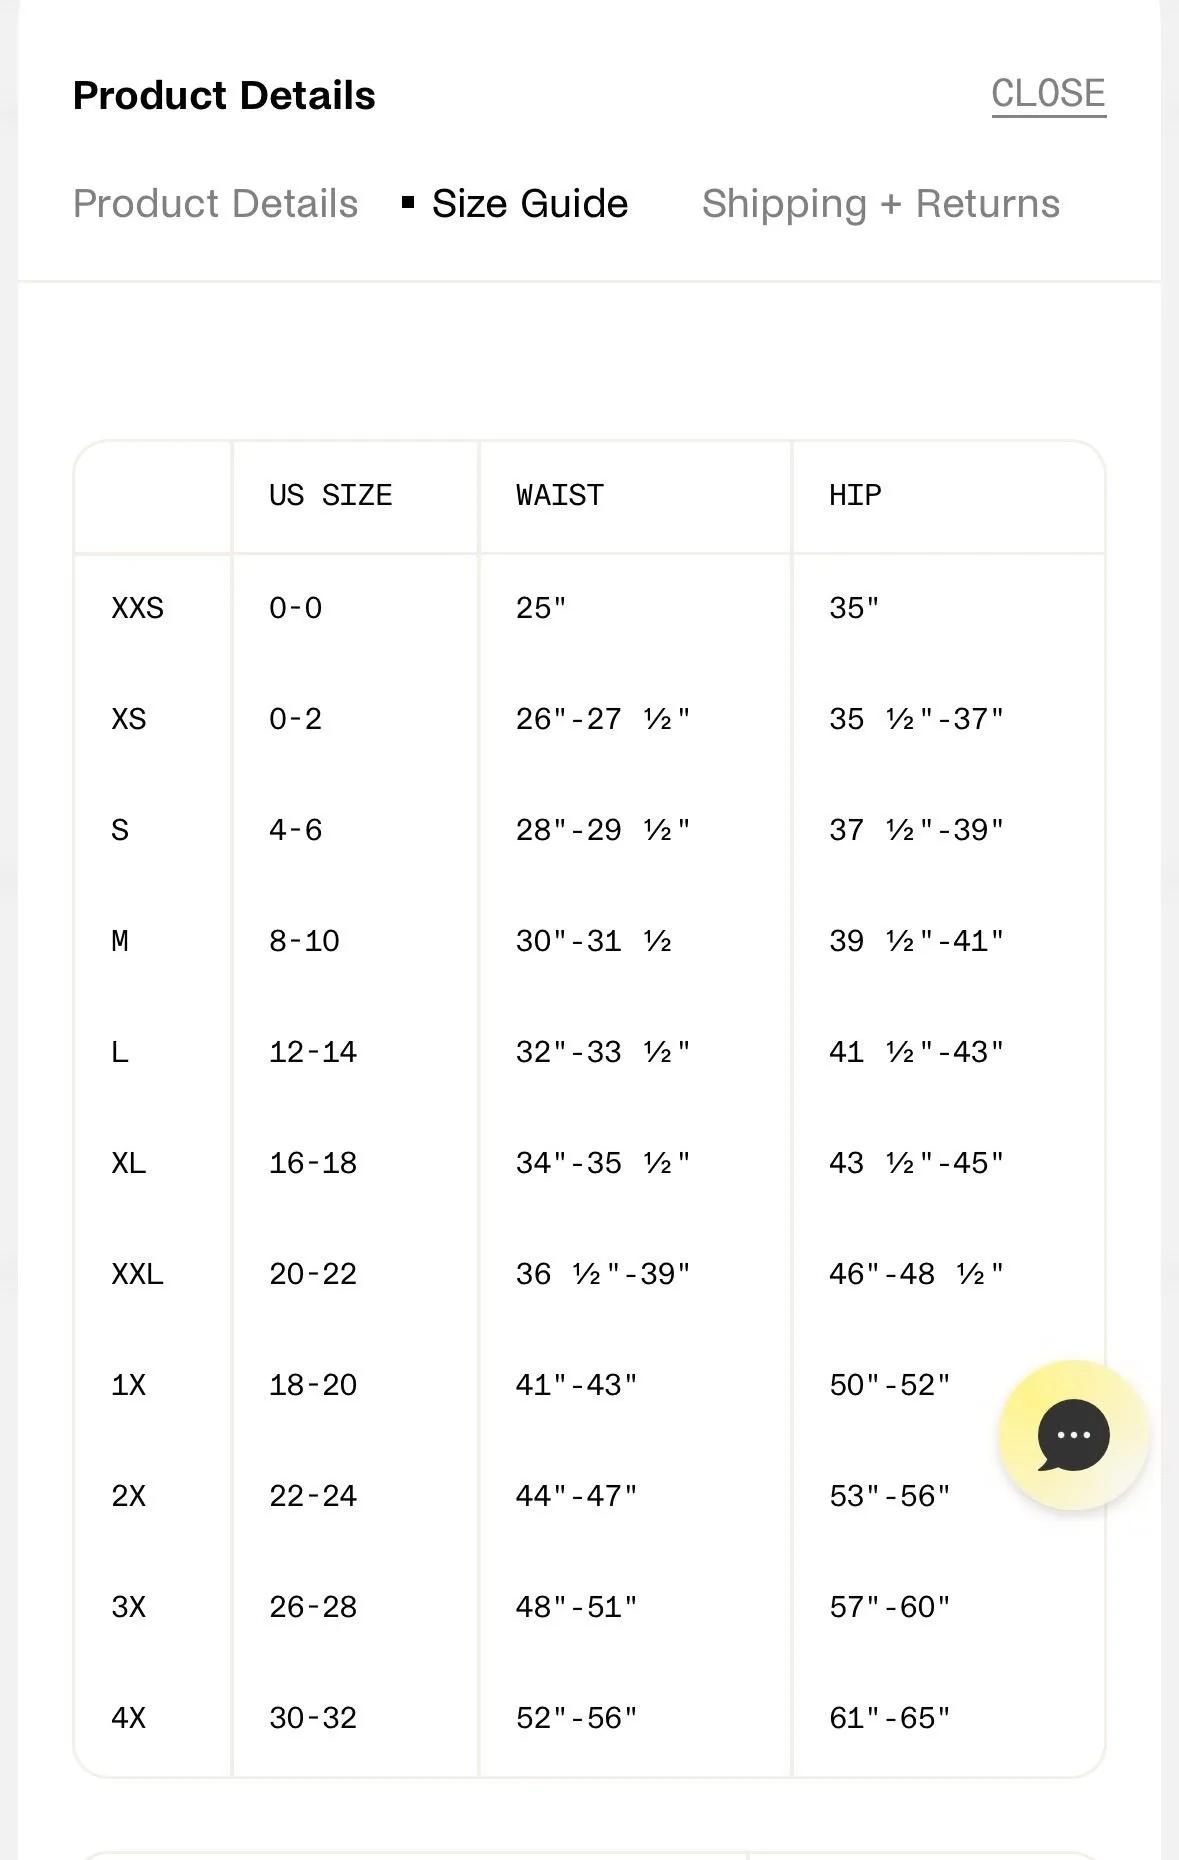The image size is (1179, 1860).
Task: Open the Shipping + Returns tab
Action: pyautogui.click(x=880, y=203)
